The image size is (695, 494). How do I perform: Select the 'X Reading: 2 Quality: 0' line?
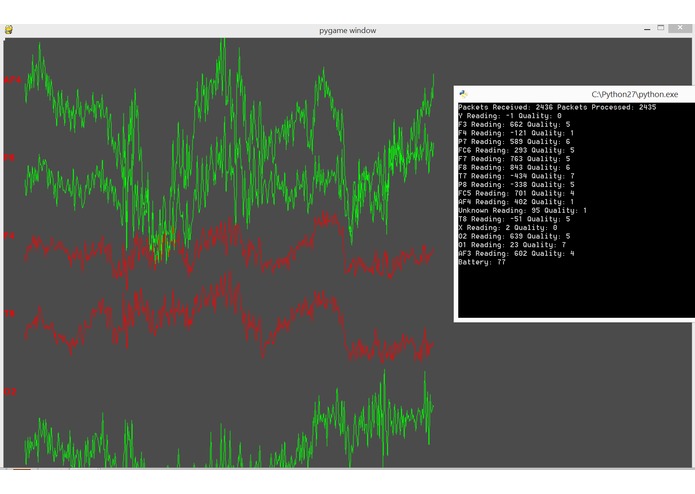pyautogui.click(x=508, y=228)
